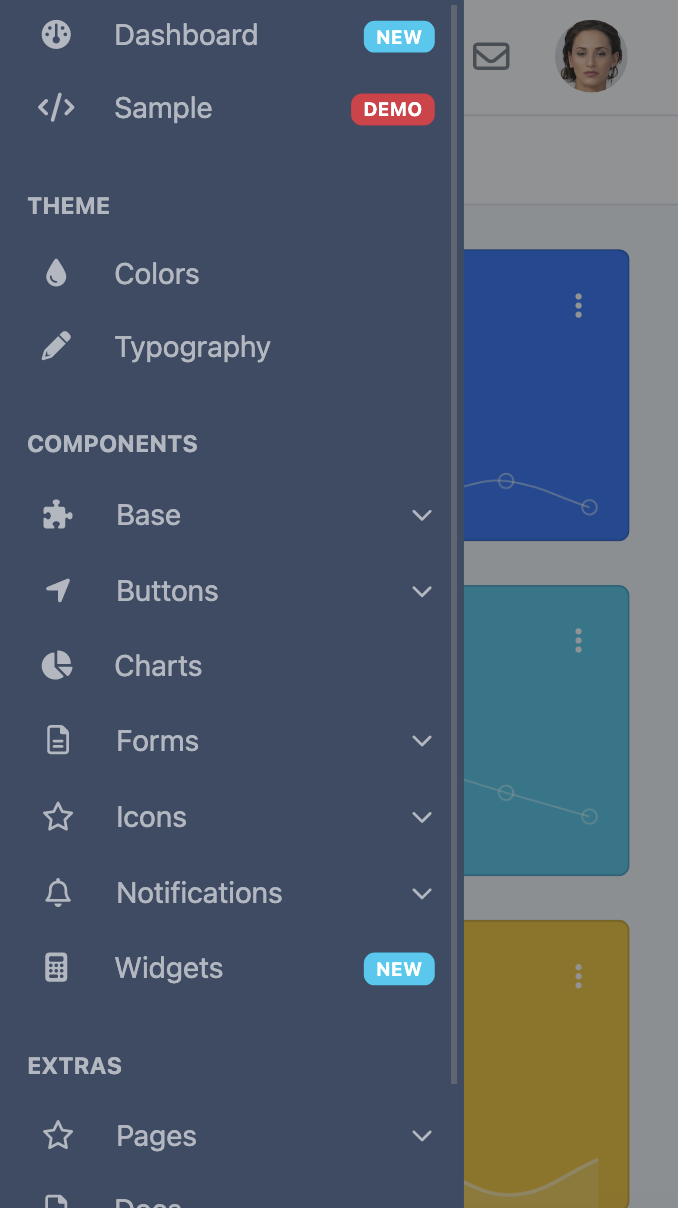Expand the Base components submenu
This screenshot has width=678, height=1208.
pyautogui.click(x=421, y=515)
